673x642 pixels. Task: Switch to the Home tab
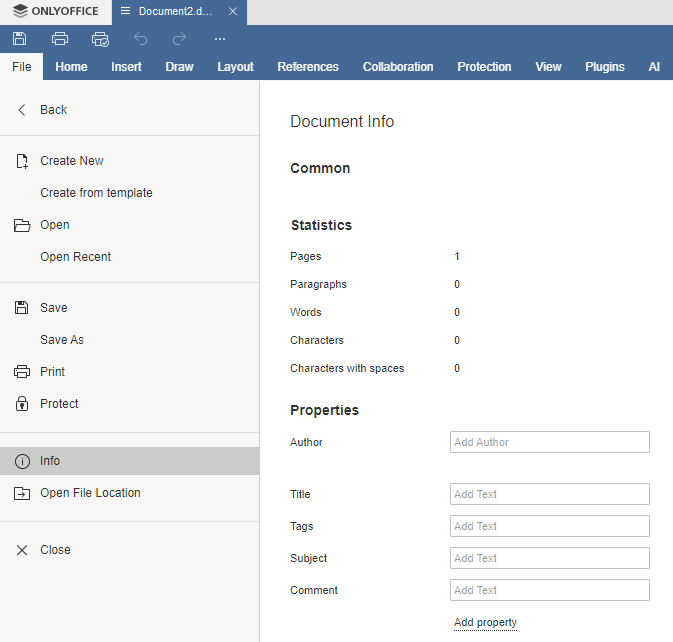pyautogui.click(x=71, y=67)
